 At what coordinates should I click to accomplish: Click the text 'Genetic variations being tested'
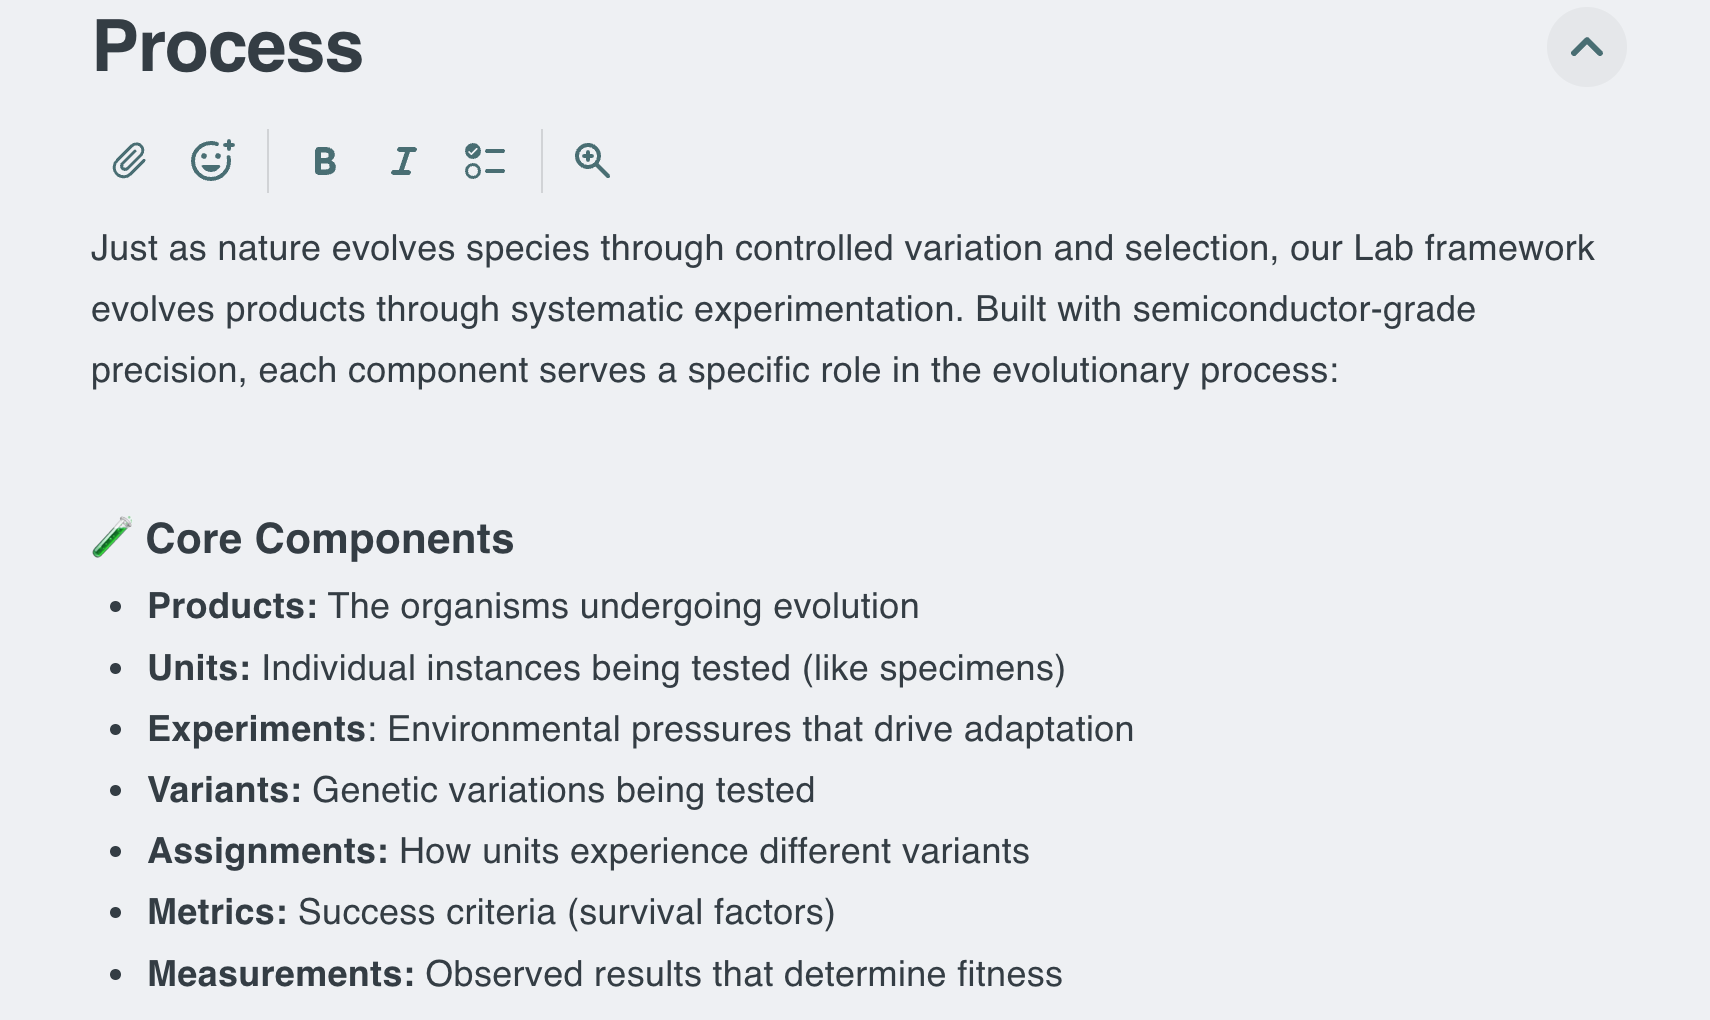click(x=564, y=790)
